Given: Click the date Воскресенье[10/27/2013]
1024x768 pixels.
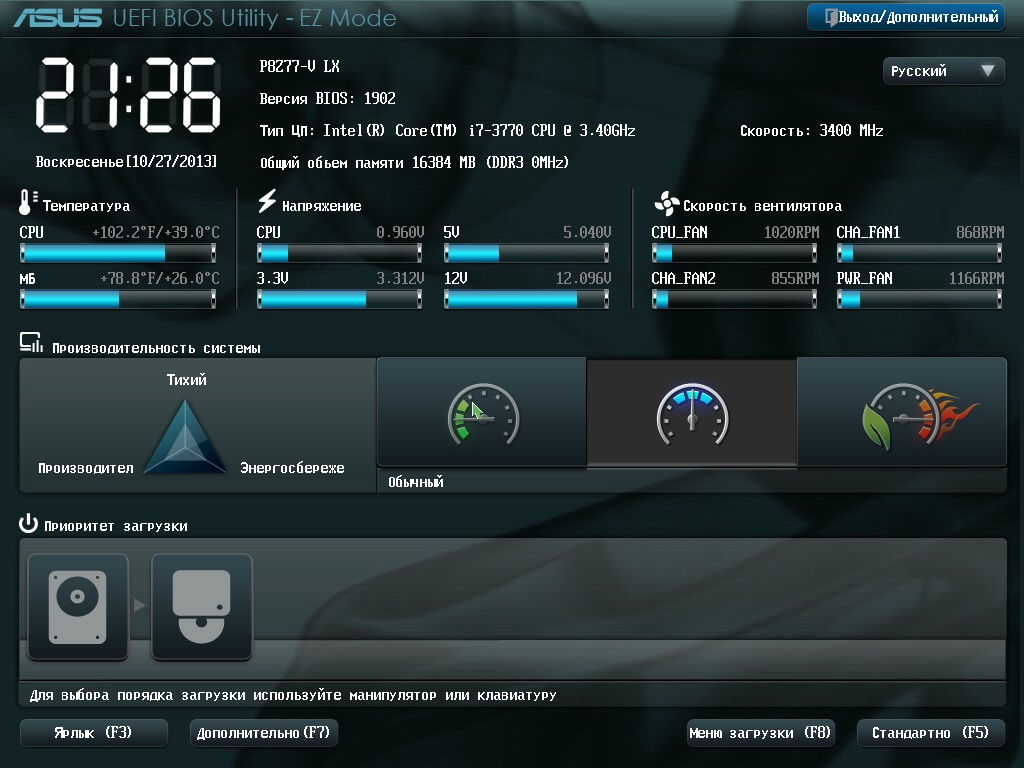Looking at the screenshot, I should point(126,161).
